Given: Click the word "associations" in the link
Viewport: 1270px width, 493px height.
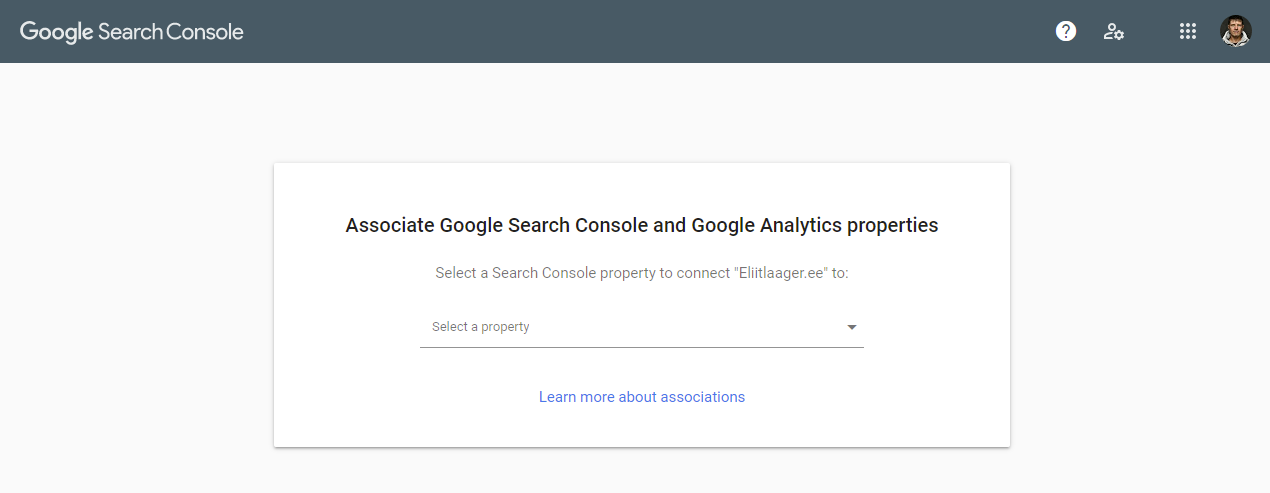Looking at the screenshot, I should [x=706, y=397].
